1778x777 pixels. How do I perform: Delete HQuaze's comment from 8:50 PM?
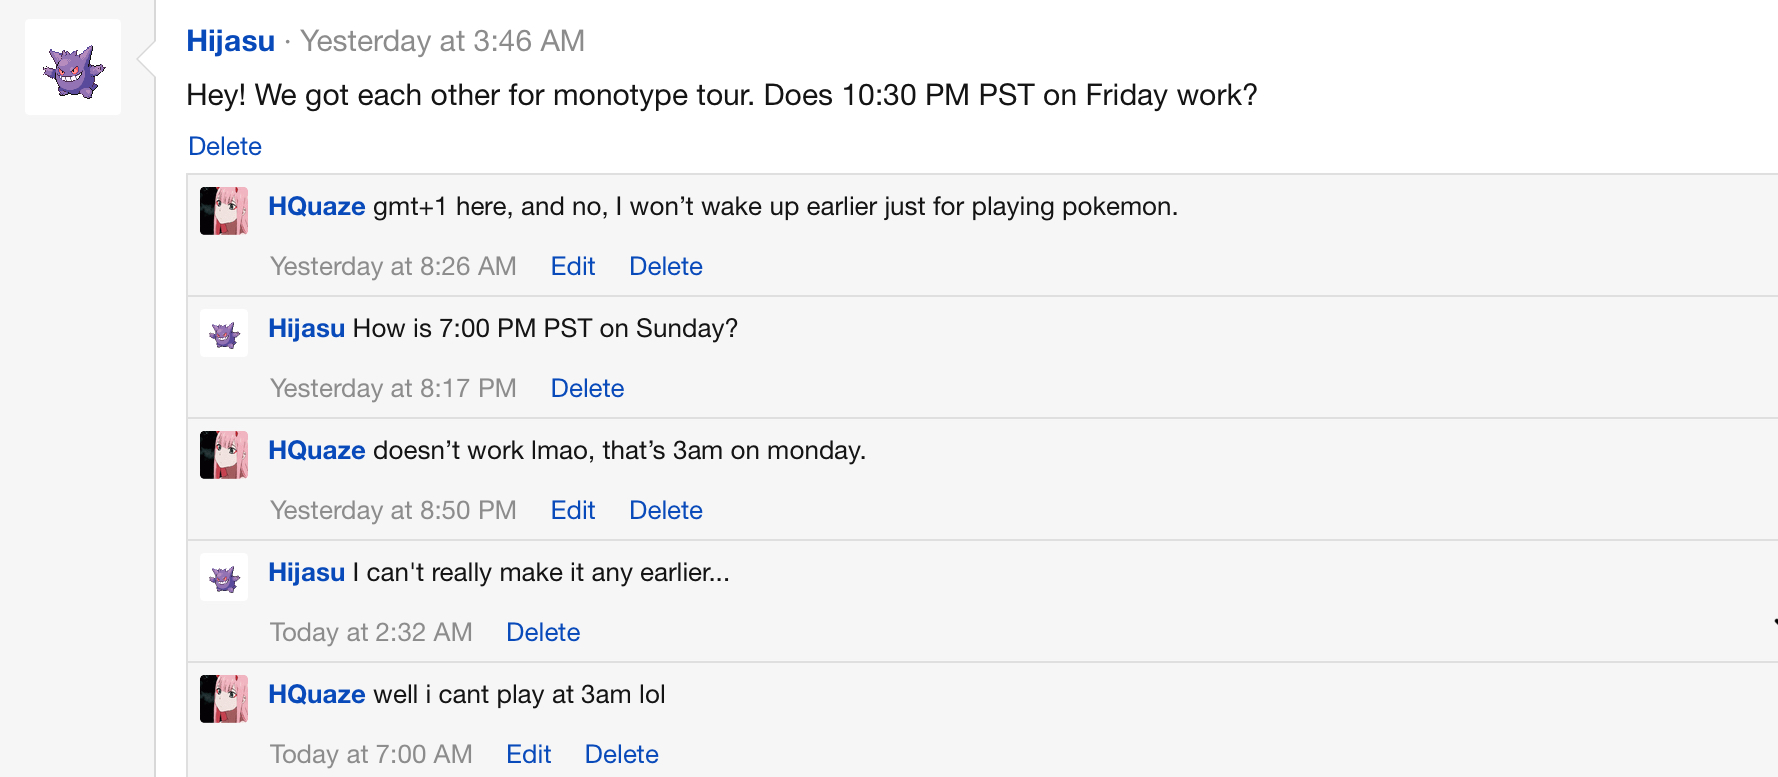(x=666, y=510)
